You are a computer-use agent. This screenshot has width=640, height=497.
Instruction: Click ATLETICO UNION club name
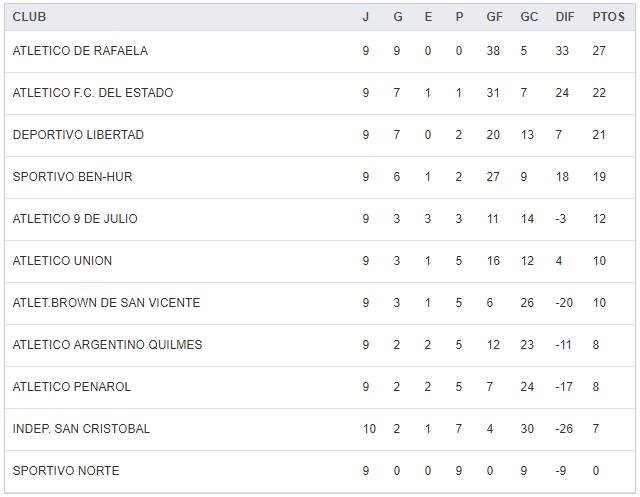click(62, 261)
